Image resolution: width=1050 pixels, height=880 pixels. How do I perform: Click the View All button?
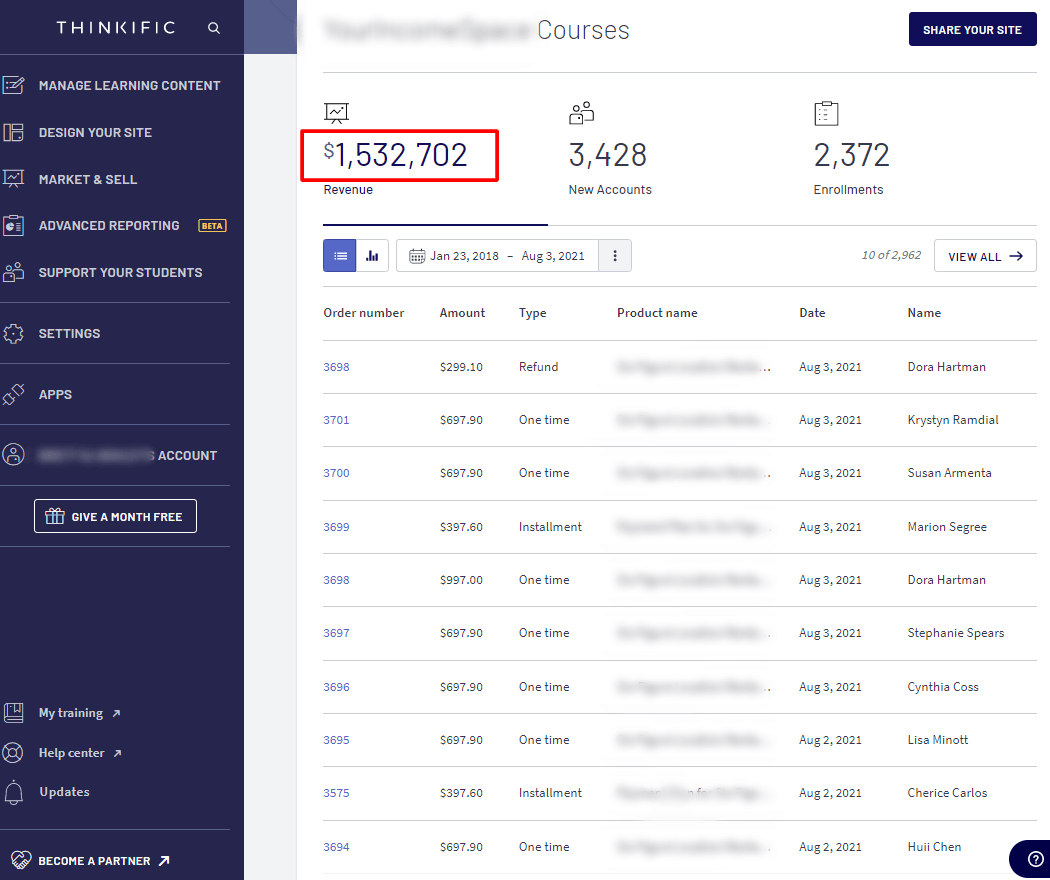pyautogui.click(x=984, y=256)
